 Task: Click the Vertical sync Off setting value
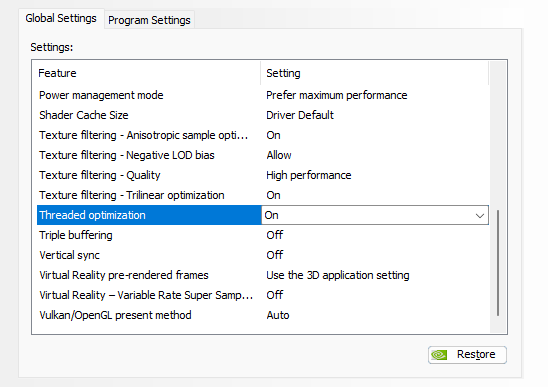coord(275,255)
